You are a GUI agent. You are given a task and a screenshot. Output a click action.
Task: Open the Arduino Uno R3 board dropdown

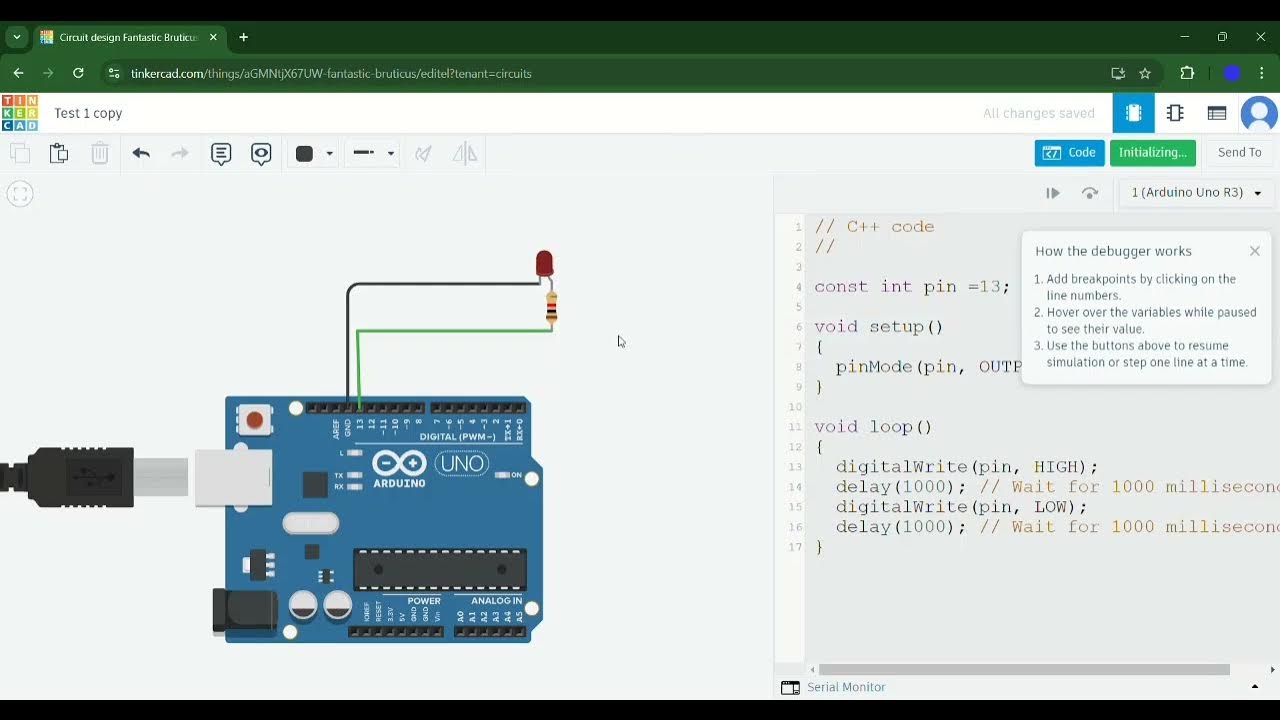click(x=1196, y=192)
